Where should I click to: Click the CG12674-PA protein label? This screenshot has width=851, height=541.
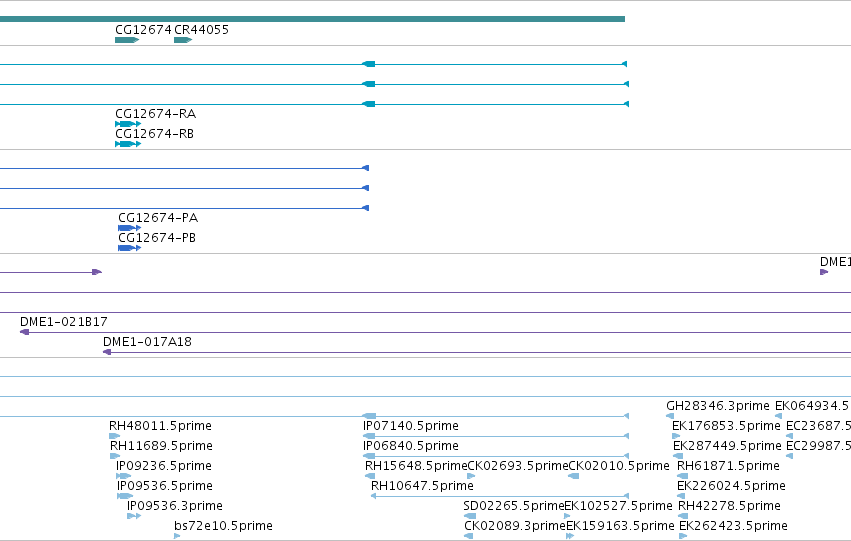point(158,218)
